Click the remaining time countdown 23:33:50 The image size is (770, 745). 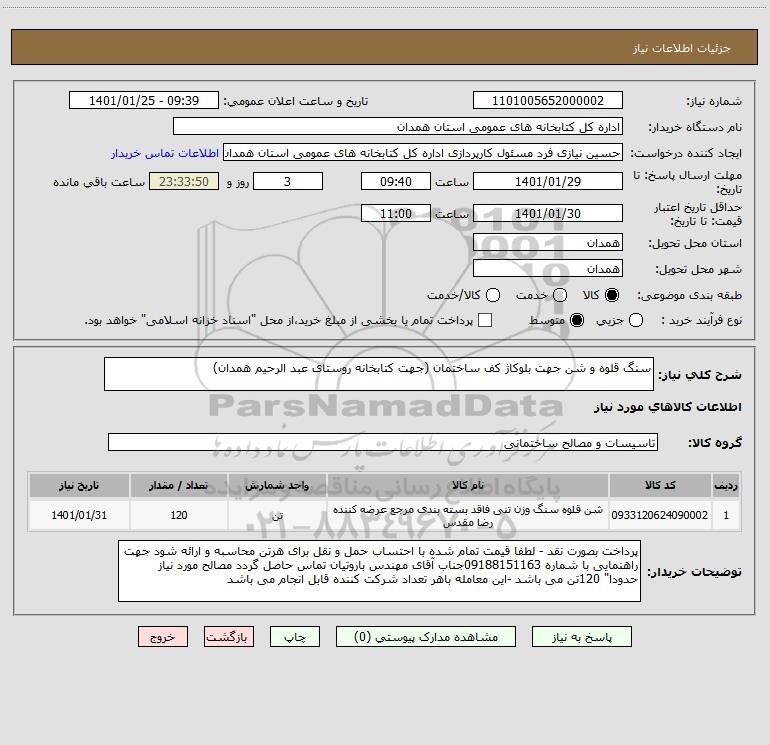coord(184,181)
